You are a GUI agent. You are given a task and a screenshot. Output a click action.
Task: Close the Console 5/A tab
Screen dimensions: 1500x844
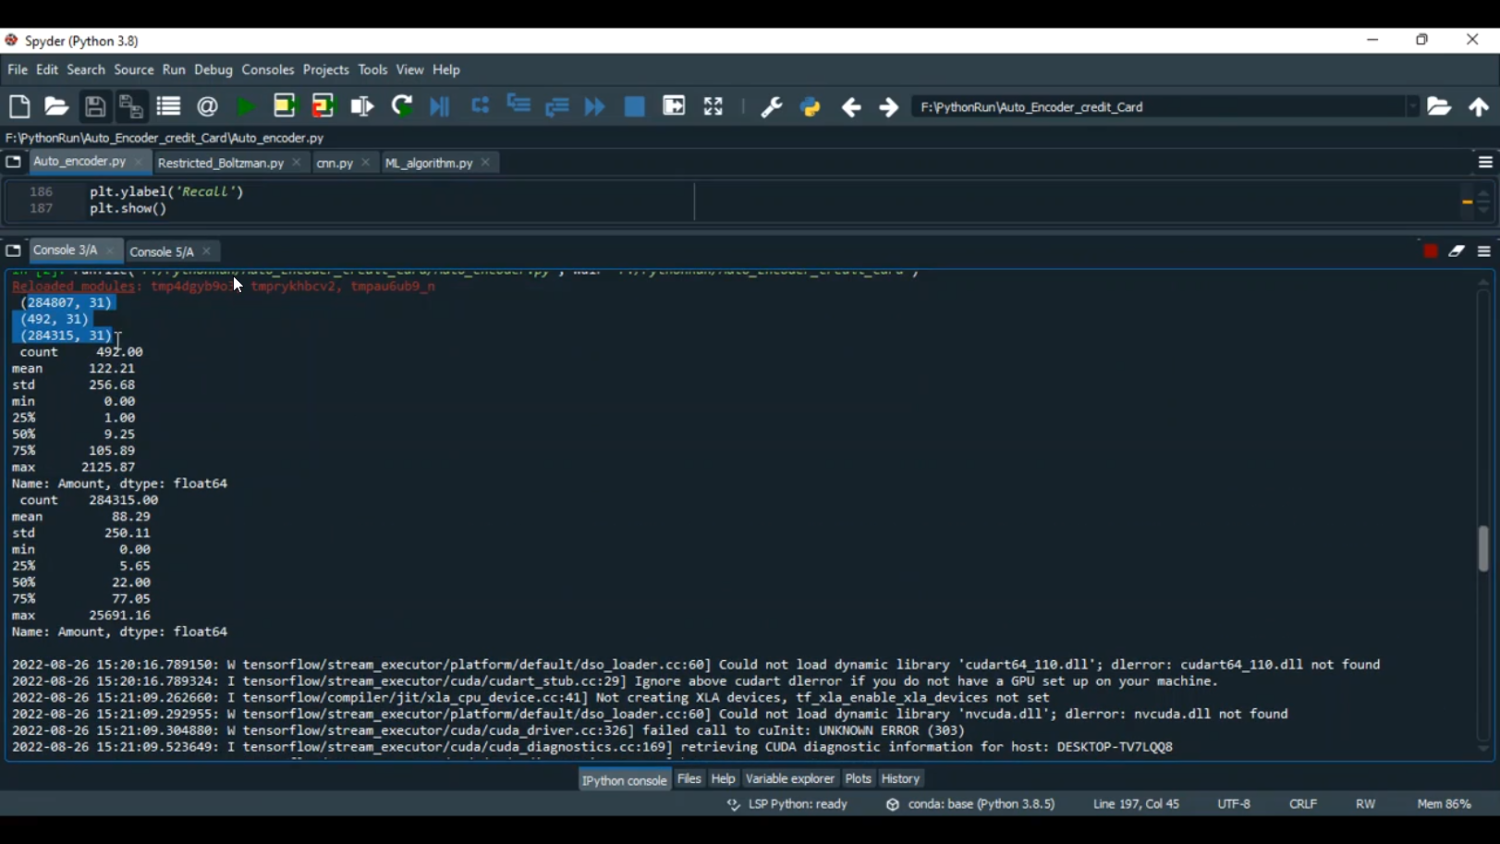pos(207,252)
